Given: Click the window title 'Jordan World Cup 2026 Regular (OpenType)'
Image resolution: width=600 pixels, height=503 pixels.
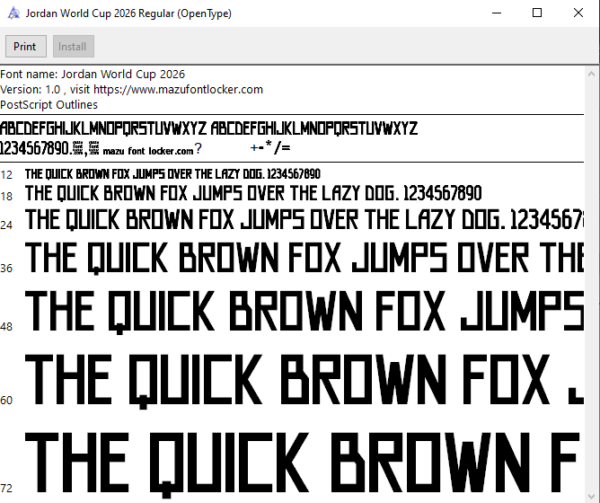Looking at the screenshot, I should [x=129, y=13].
